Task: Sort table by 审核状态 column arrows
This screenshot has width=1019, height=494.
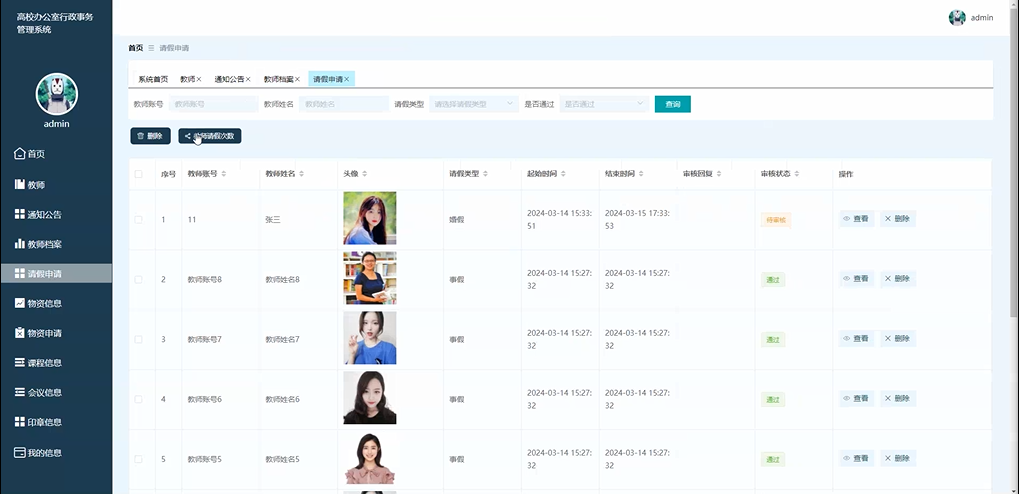Action: (x=797, y=174)
